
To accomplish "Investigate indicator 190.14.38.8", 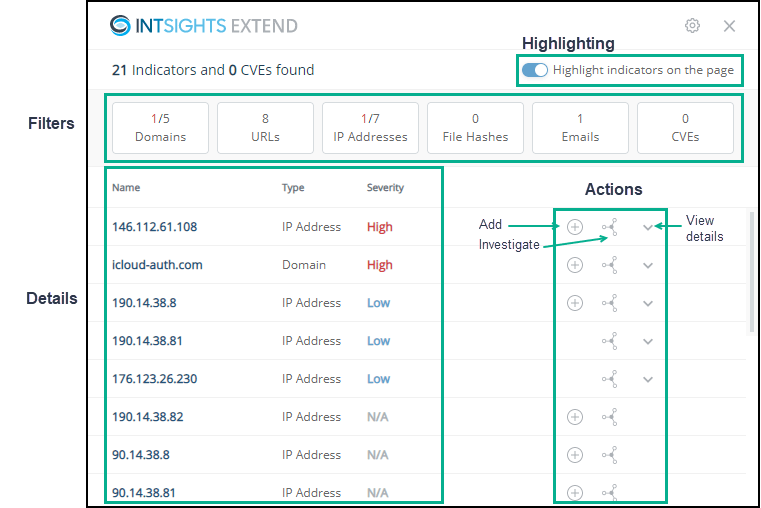I will point(610,303).
